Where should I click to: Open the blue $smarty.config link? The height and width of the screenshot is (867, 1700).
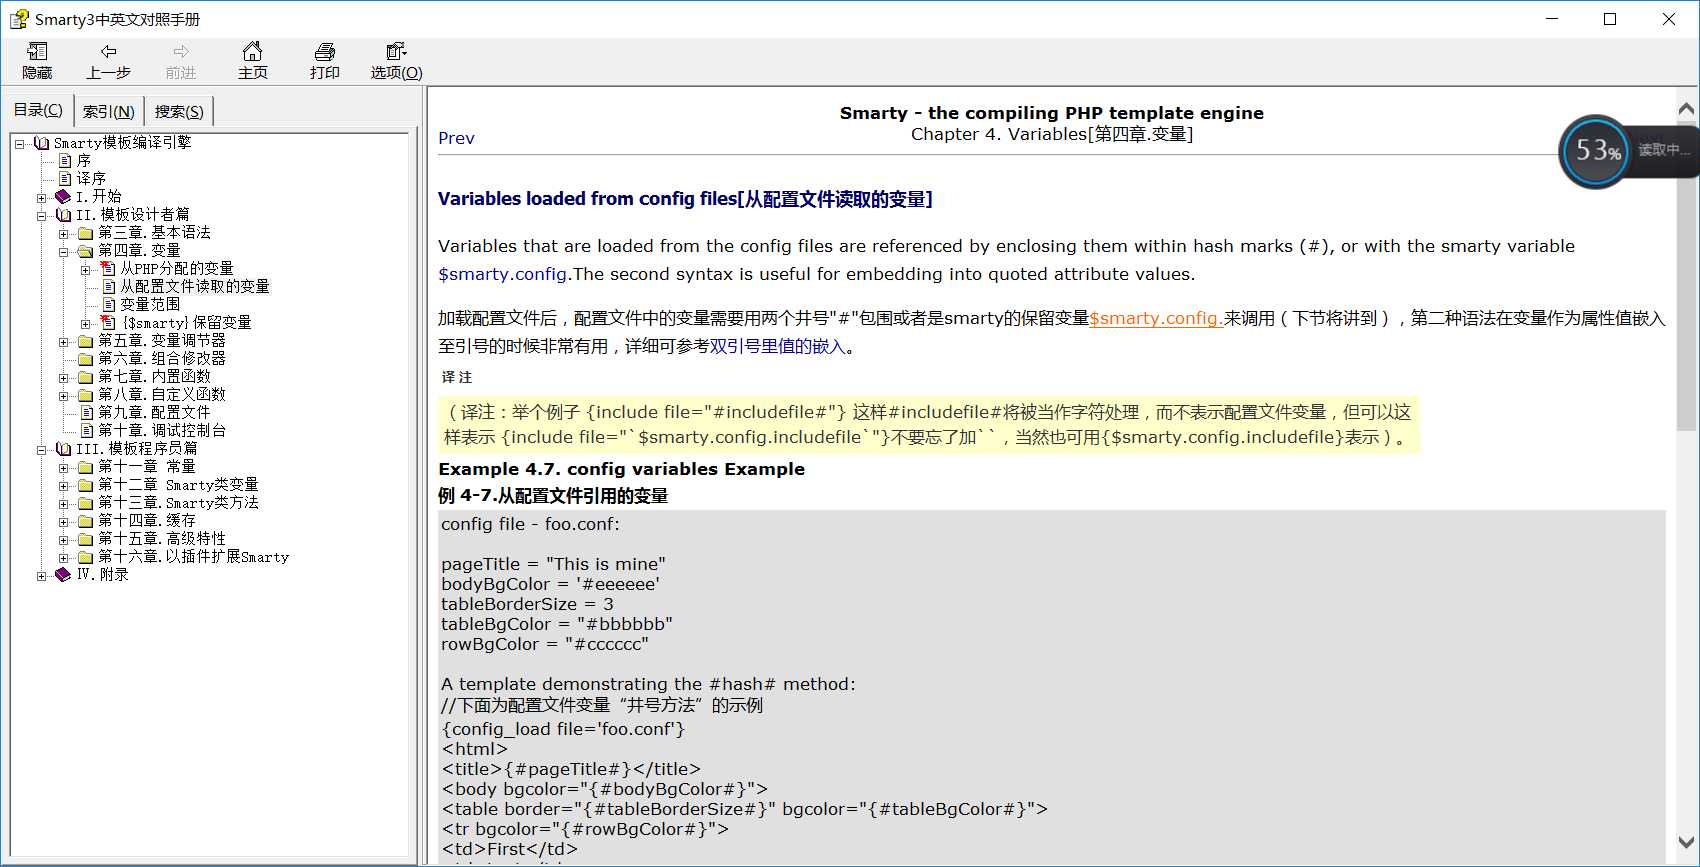coord(503,274)
